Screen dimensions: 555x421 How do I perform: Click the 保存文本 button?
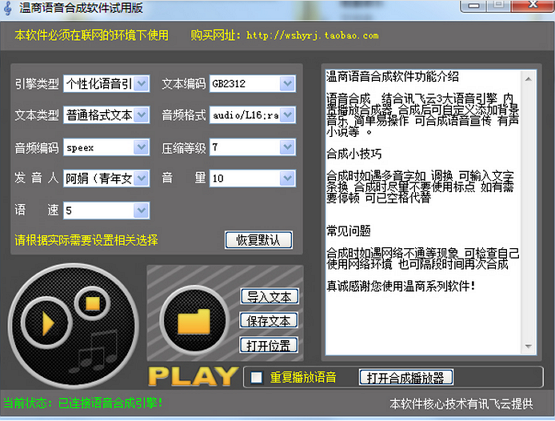pyautogui.click(x=268, y=320)
